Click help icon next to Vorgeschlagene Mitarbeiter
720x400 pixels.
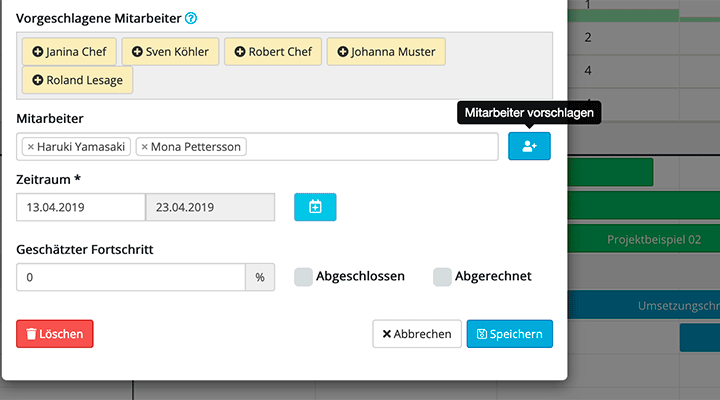click(191, 17)
